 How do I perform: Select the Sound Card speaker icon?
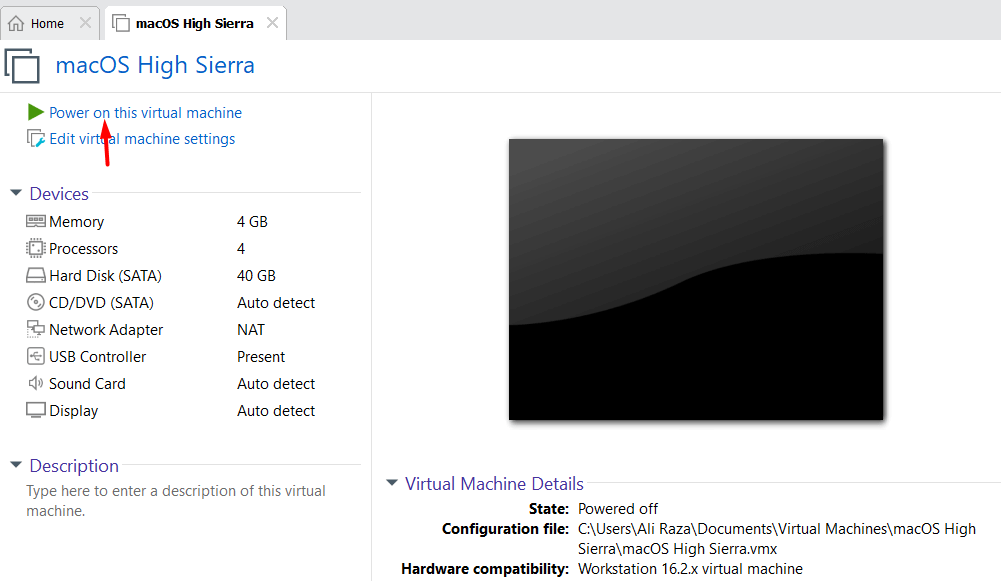(x=36, y=384)
